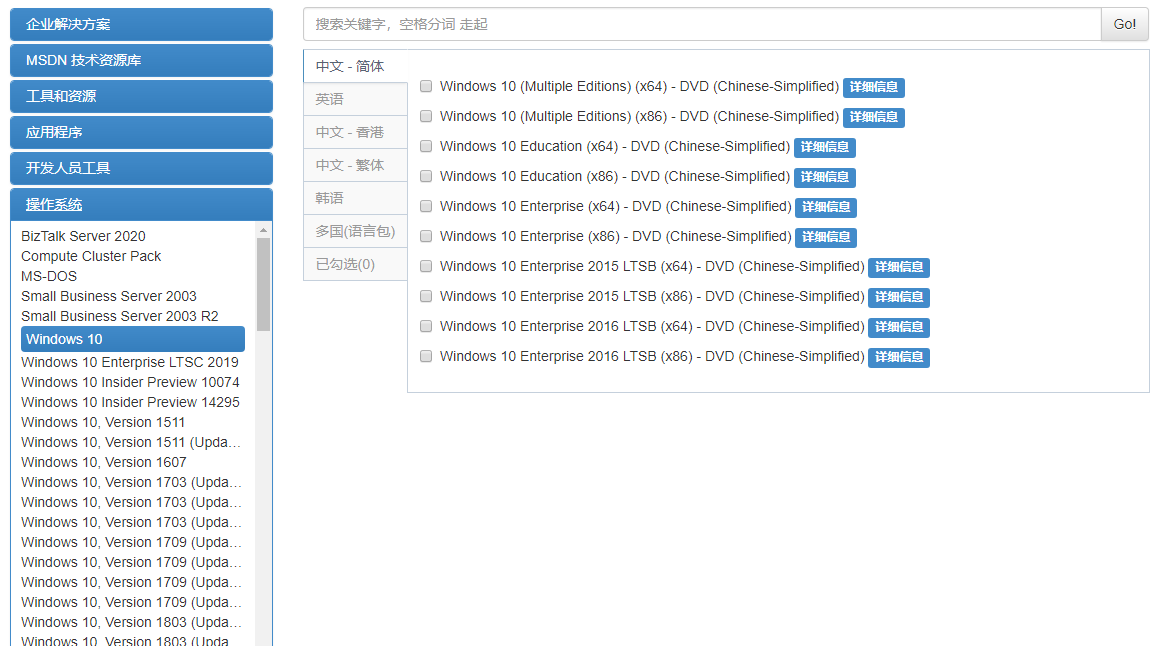Select Windows 10 Enterprise LTSC 2019 in list
Image resolution: width=1159 pixels, height=646 pixels.
coord(130,362)
